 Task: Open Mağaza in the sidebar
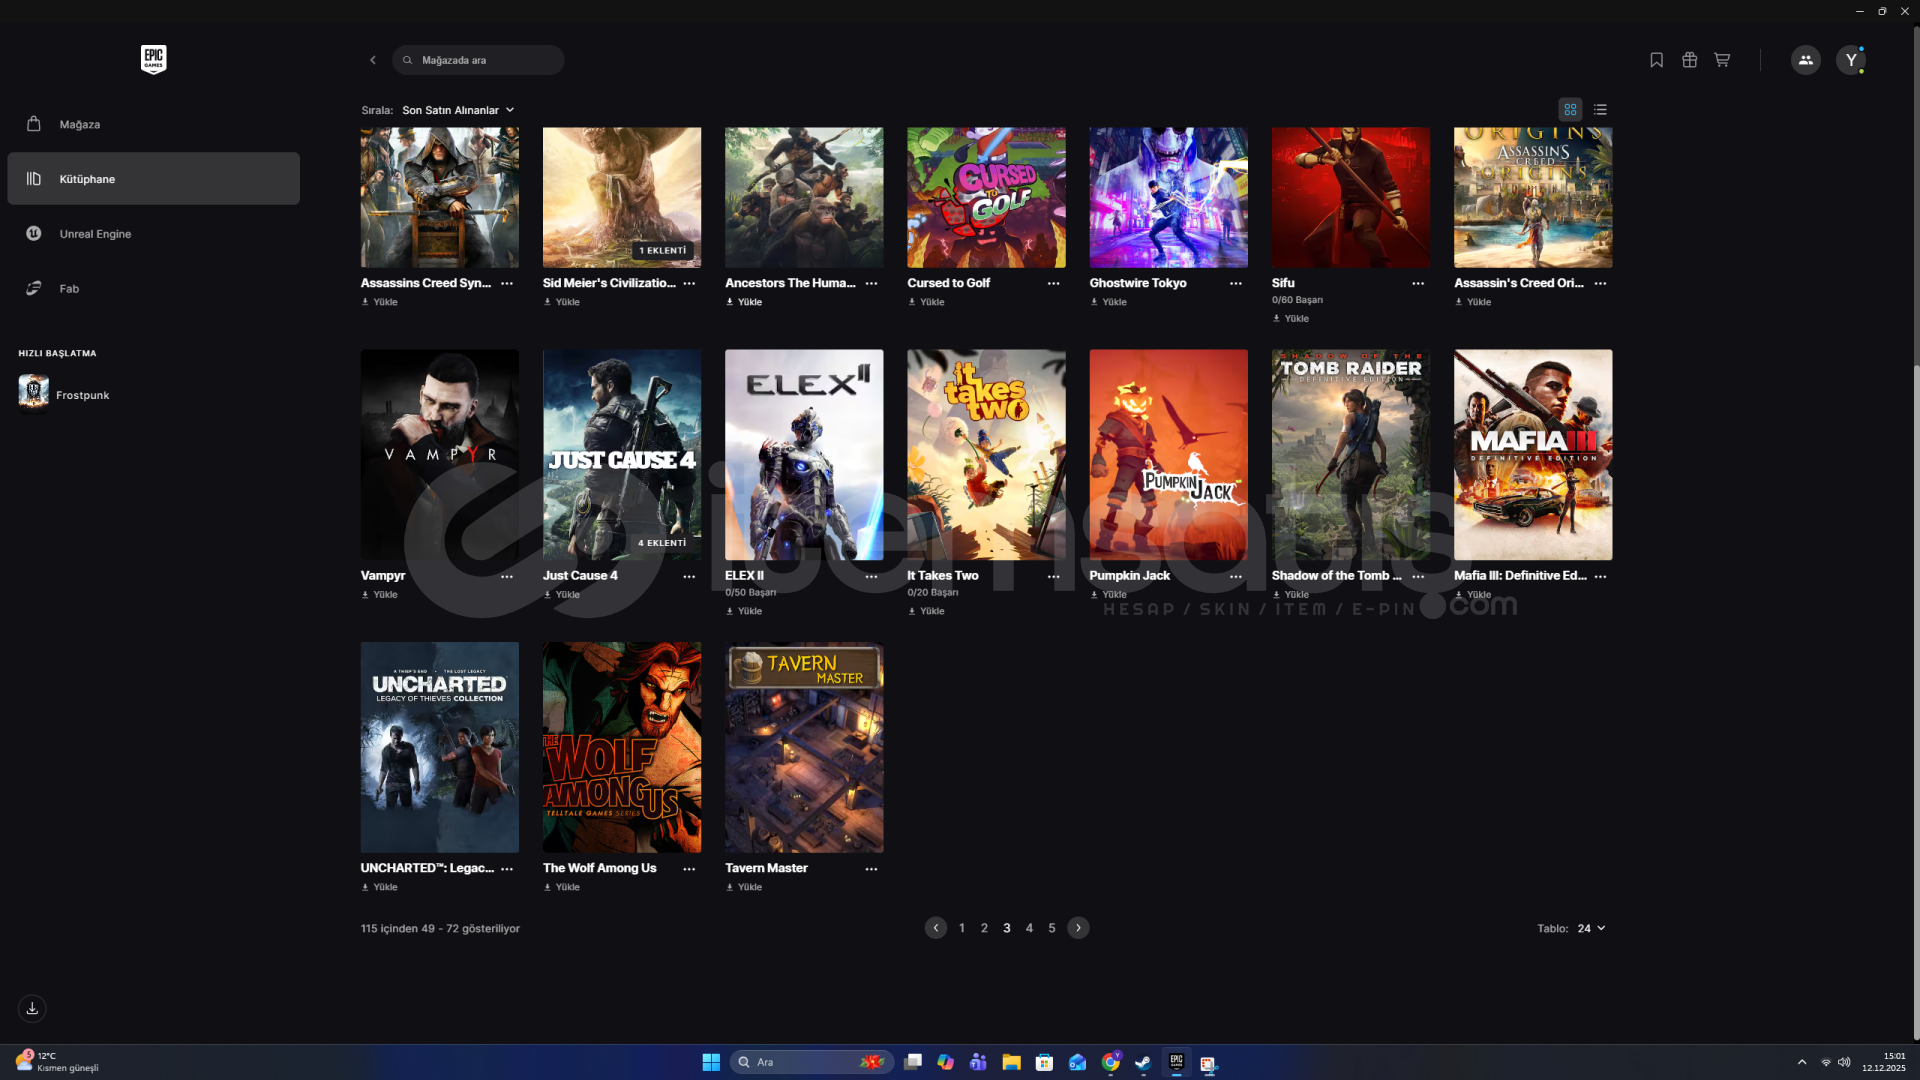[x=80, y=124]
